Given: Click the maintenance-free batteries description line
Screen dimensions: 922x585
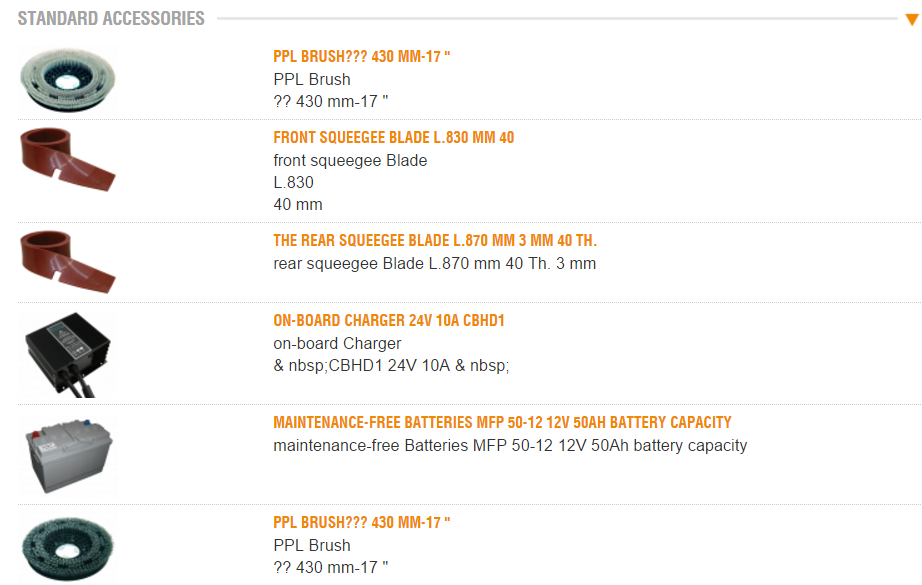Looking at the screenshot, I should click(x=510, y=446).
